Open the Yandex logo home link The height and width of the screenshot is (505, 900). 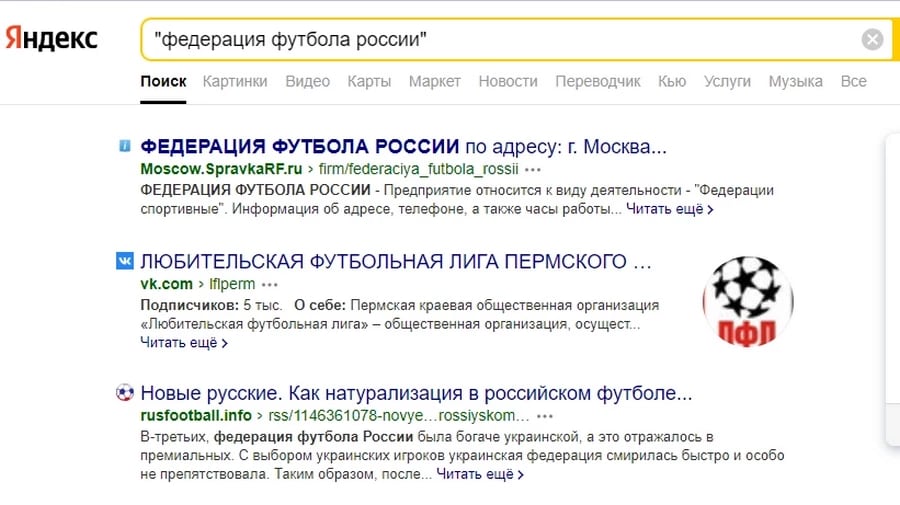point(51,38)
